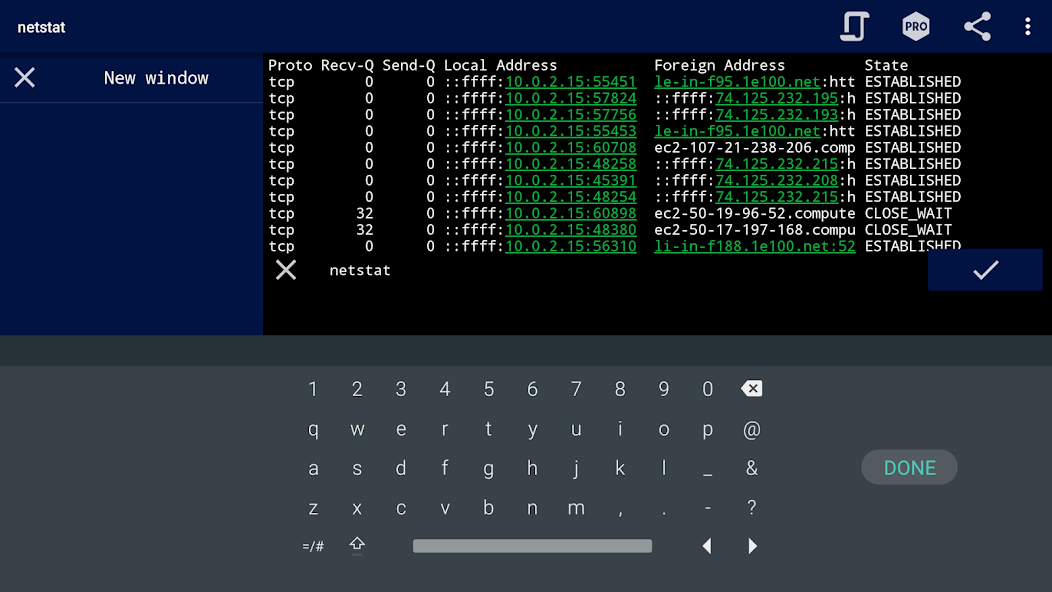Focus the netstat command input field

[x=600, y=270]
